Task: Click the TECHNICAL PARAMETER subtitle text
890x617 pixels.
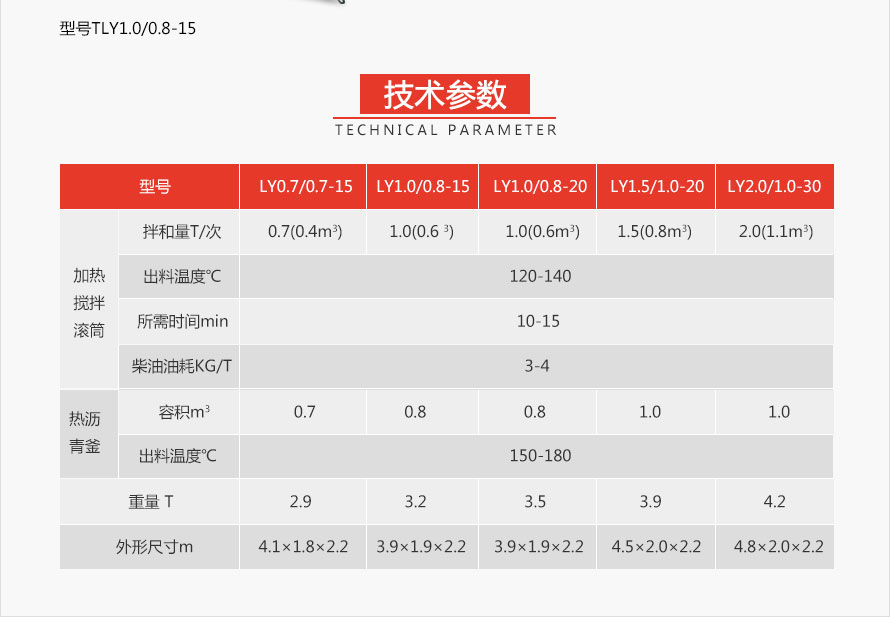Action: [445, 130]
